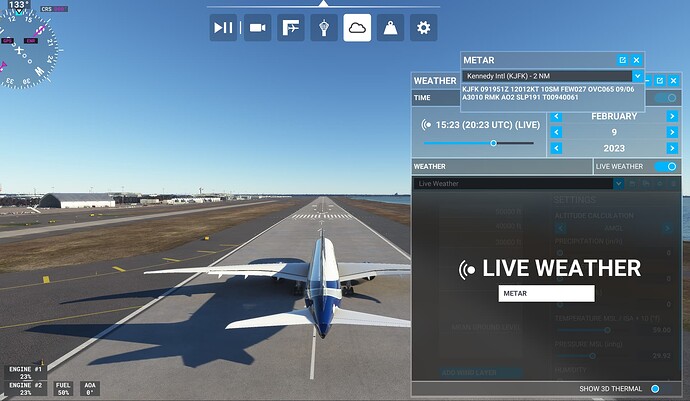Click the compass heading indicator 133°
Viewport: 690px width, 401px height.
(x=19, y=5)
